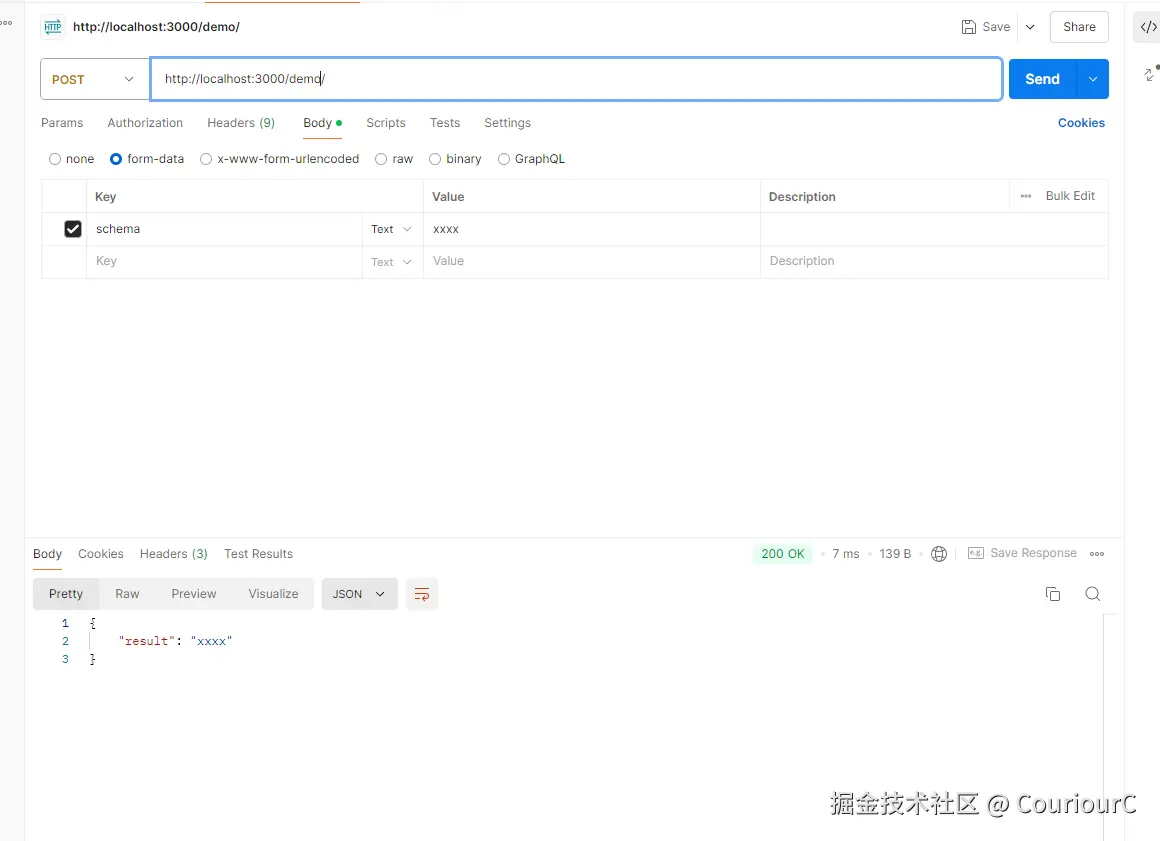Open the Cookies link
Viewport: 1160px width, 841px height.
click(x=1081, y=123)
